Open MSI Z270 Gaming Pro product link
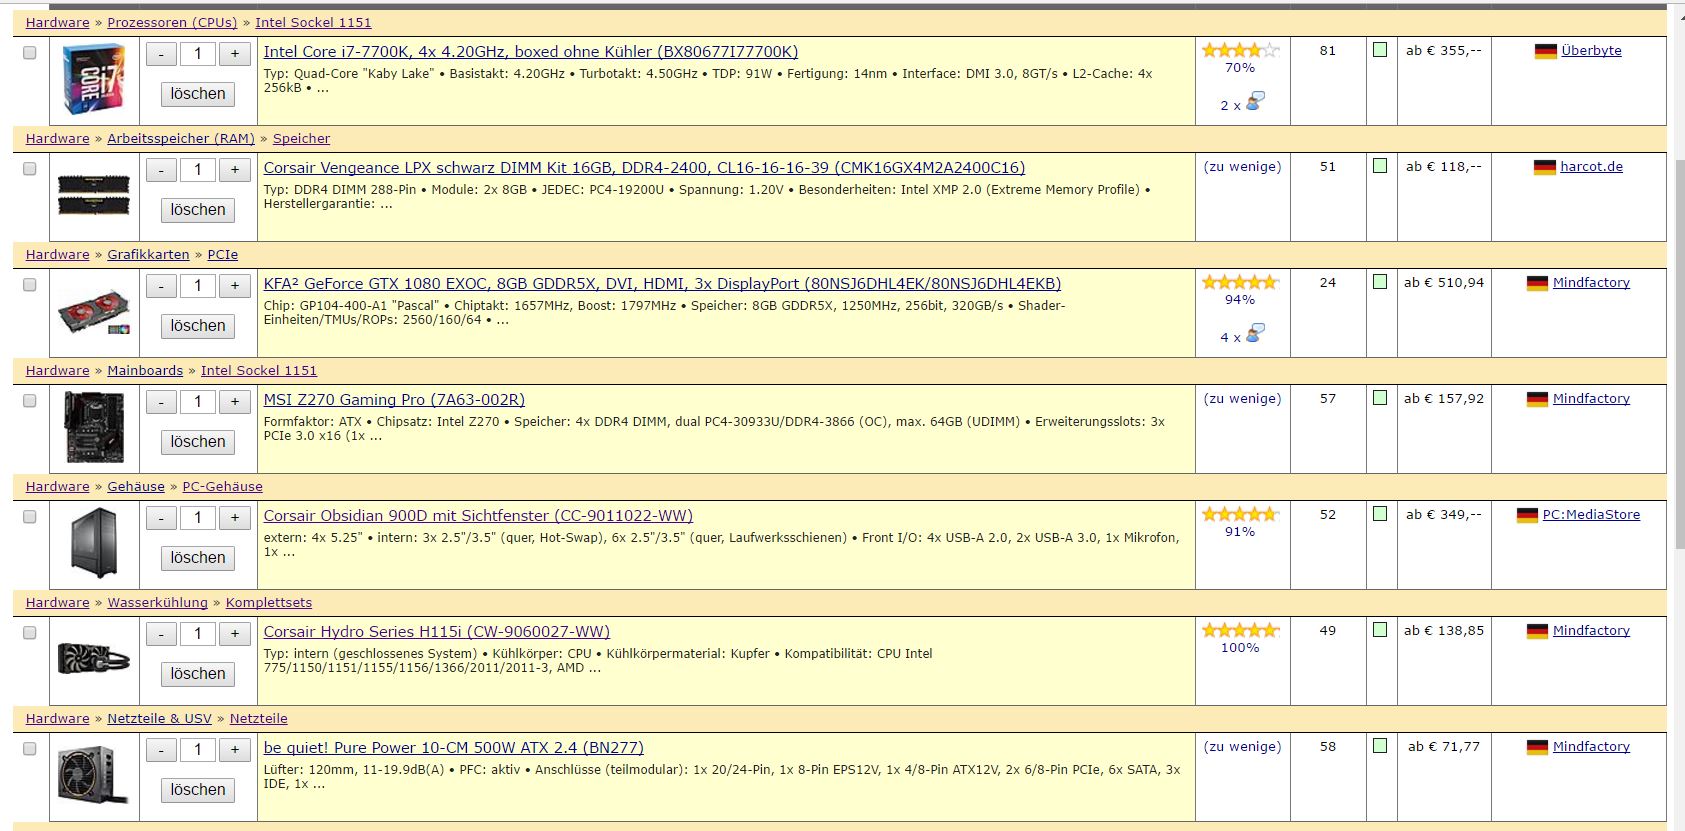Viewport: 1685px width, 831px height. click(394, 400)
